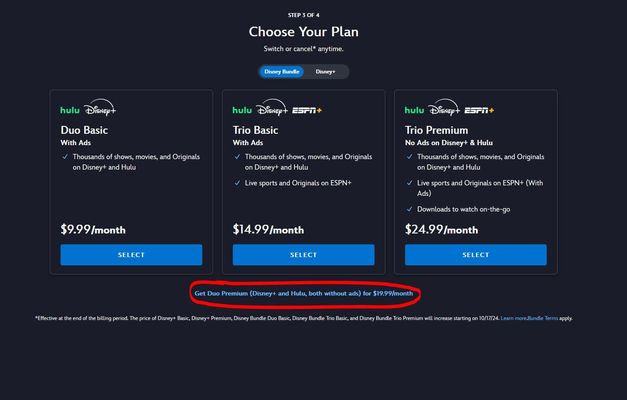Select the Trio Premium plan
This screenshot has width=627, height=400.
(x=475, y=255)
